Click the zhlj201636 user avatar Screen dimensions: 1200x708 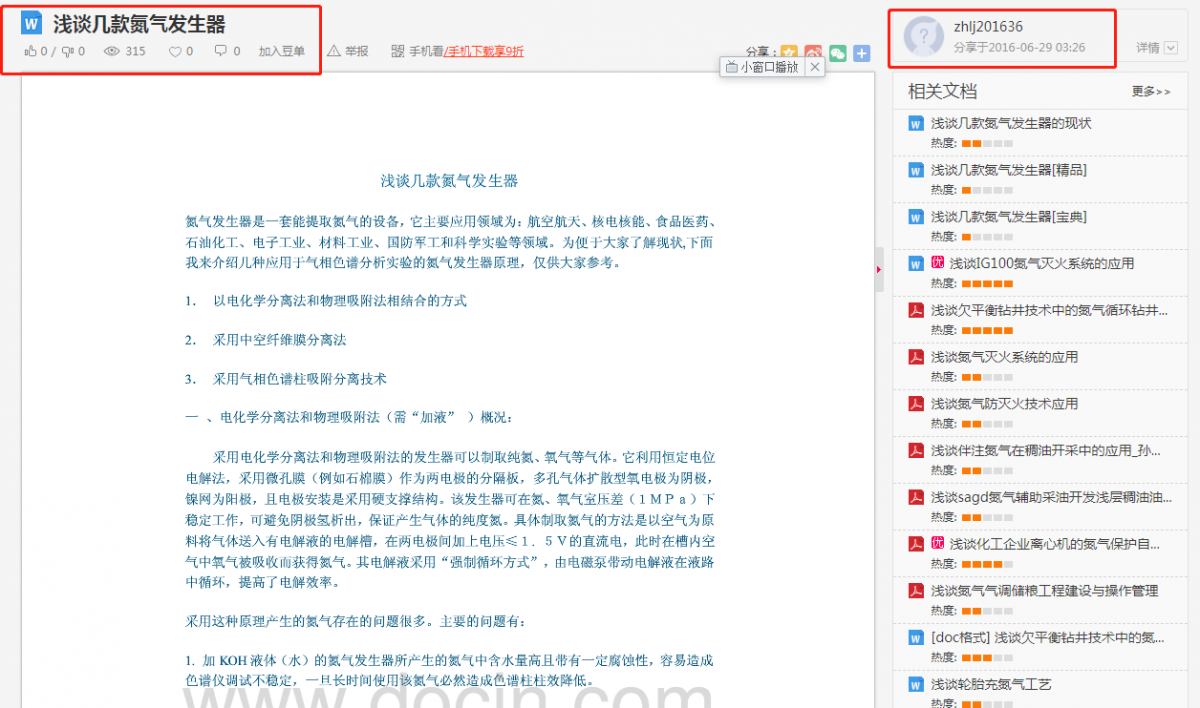pos(923,36)
